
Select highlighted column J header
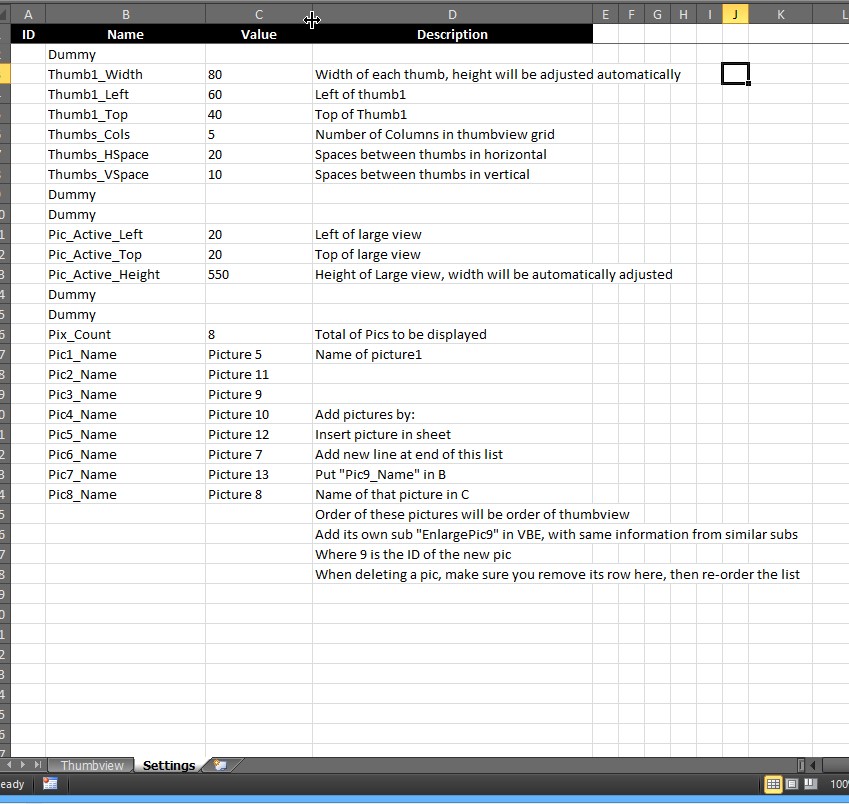tap(735, 15)
